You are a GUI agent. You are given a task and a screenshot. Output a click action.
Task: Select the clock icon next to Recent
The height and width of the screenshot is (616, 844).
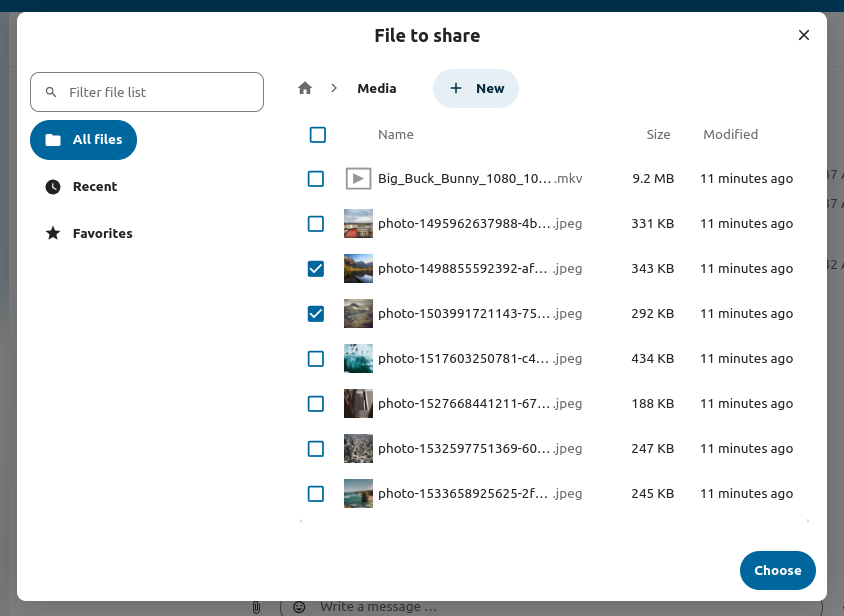coord(52,186)
